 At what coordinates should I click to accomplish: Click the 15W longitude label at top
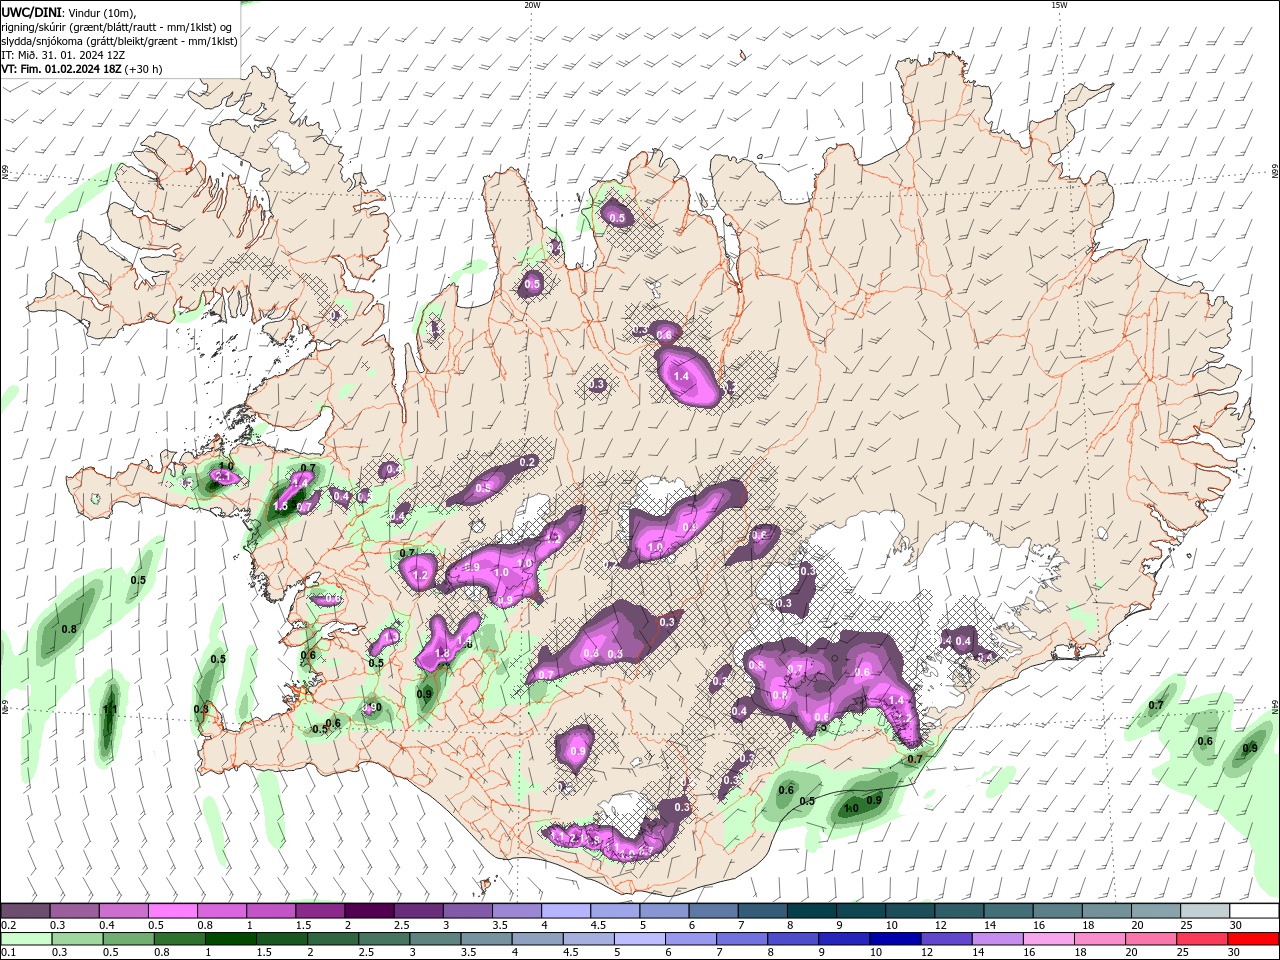point(1059,5)
